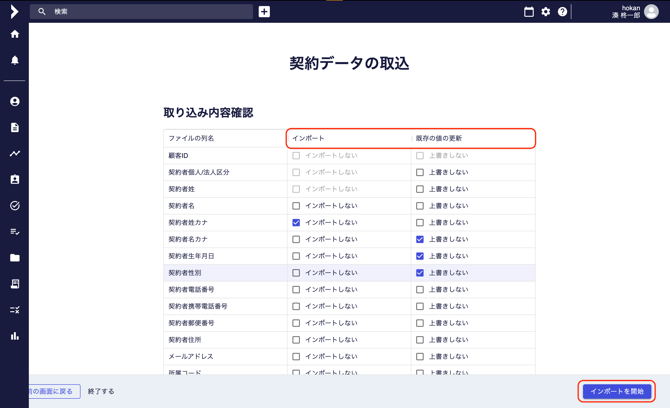Uncheck インポートしない for 契約者姓カナ row
This screenshot has height=408, width=670.
point(296,223)
